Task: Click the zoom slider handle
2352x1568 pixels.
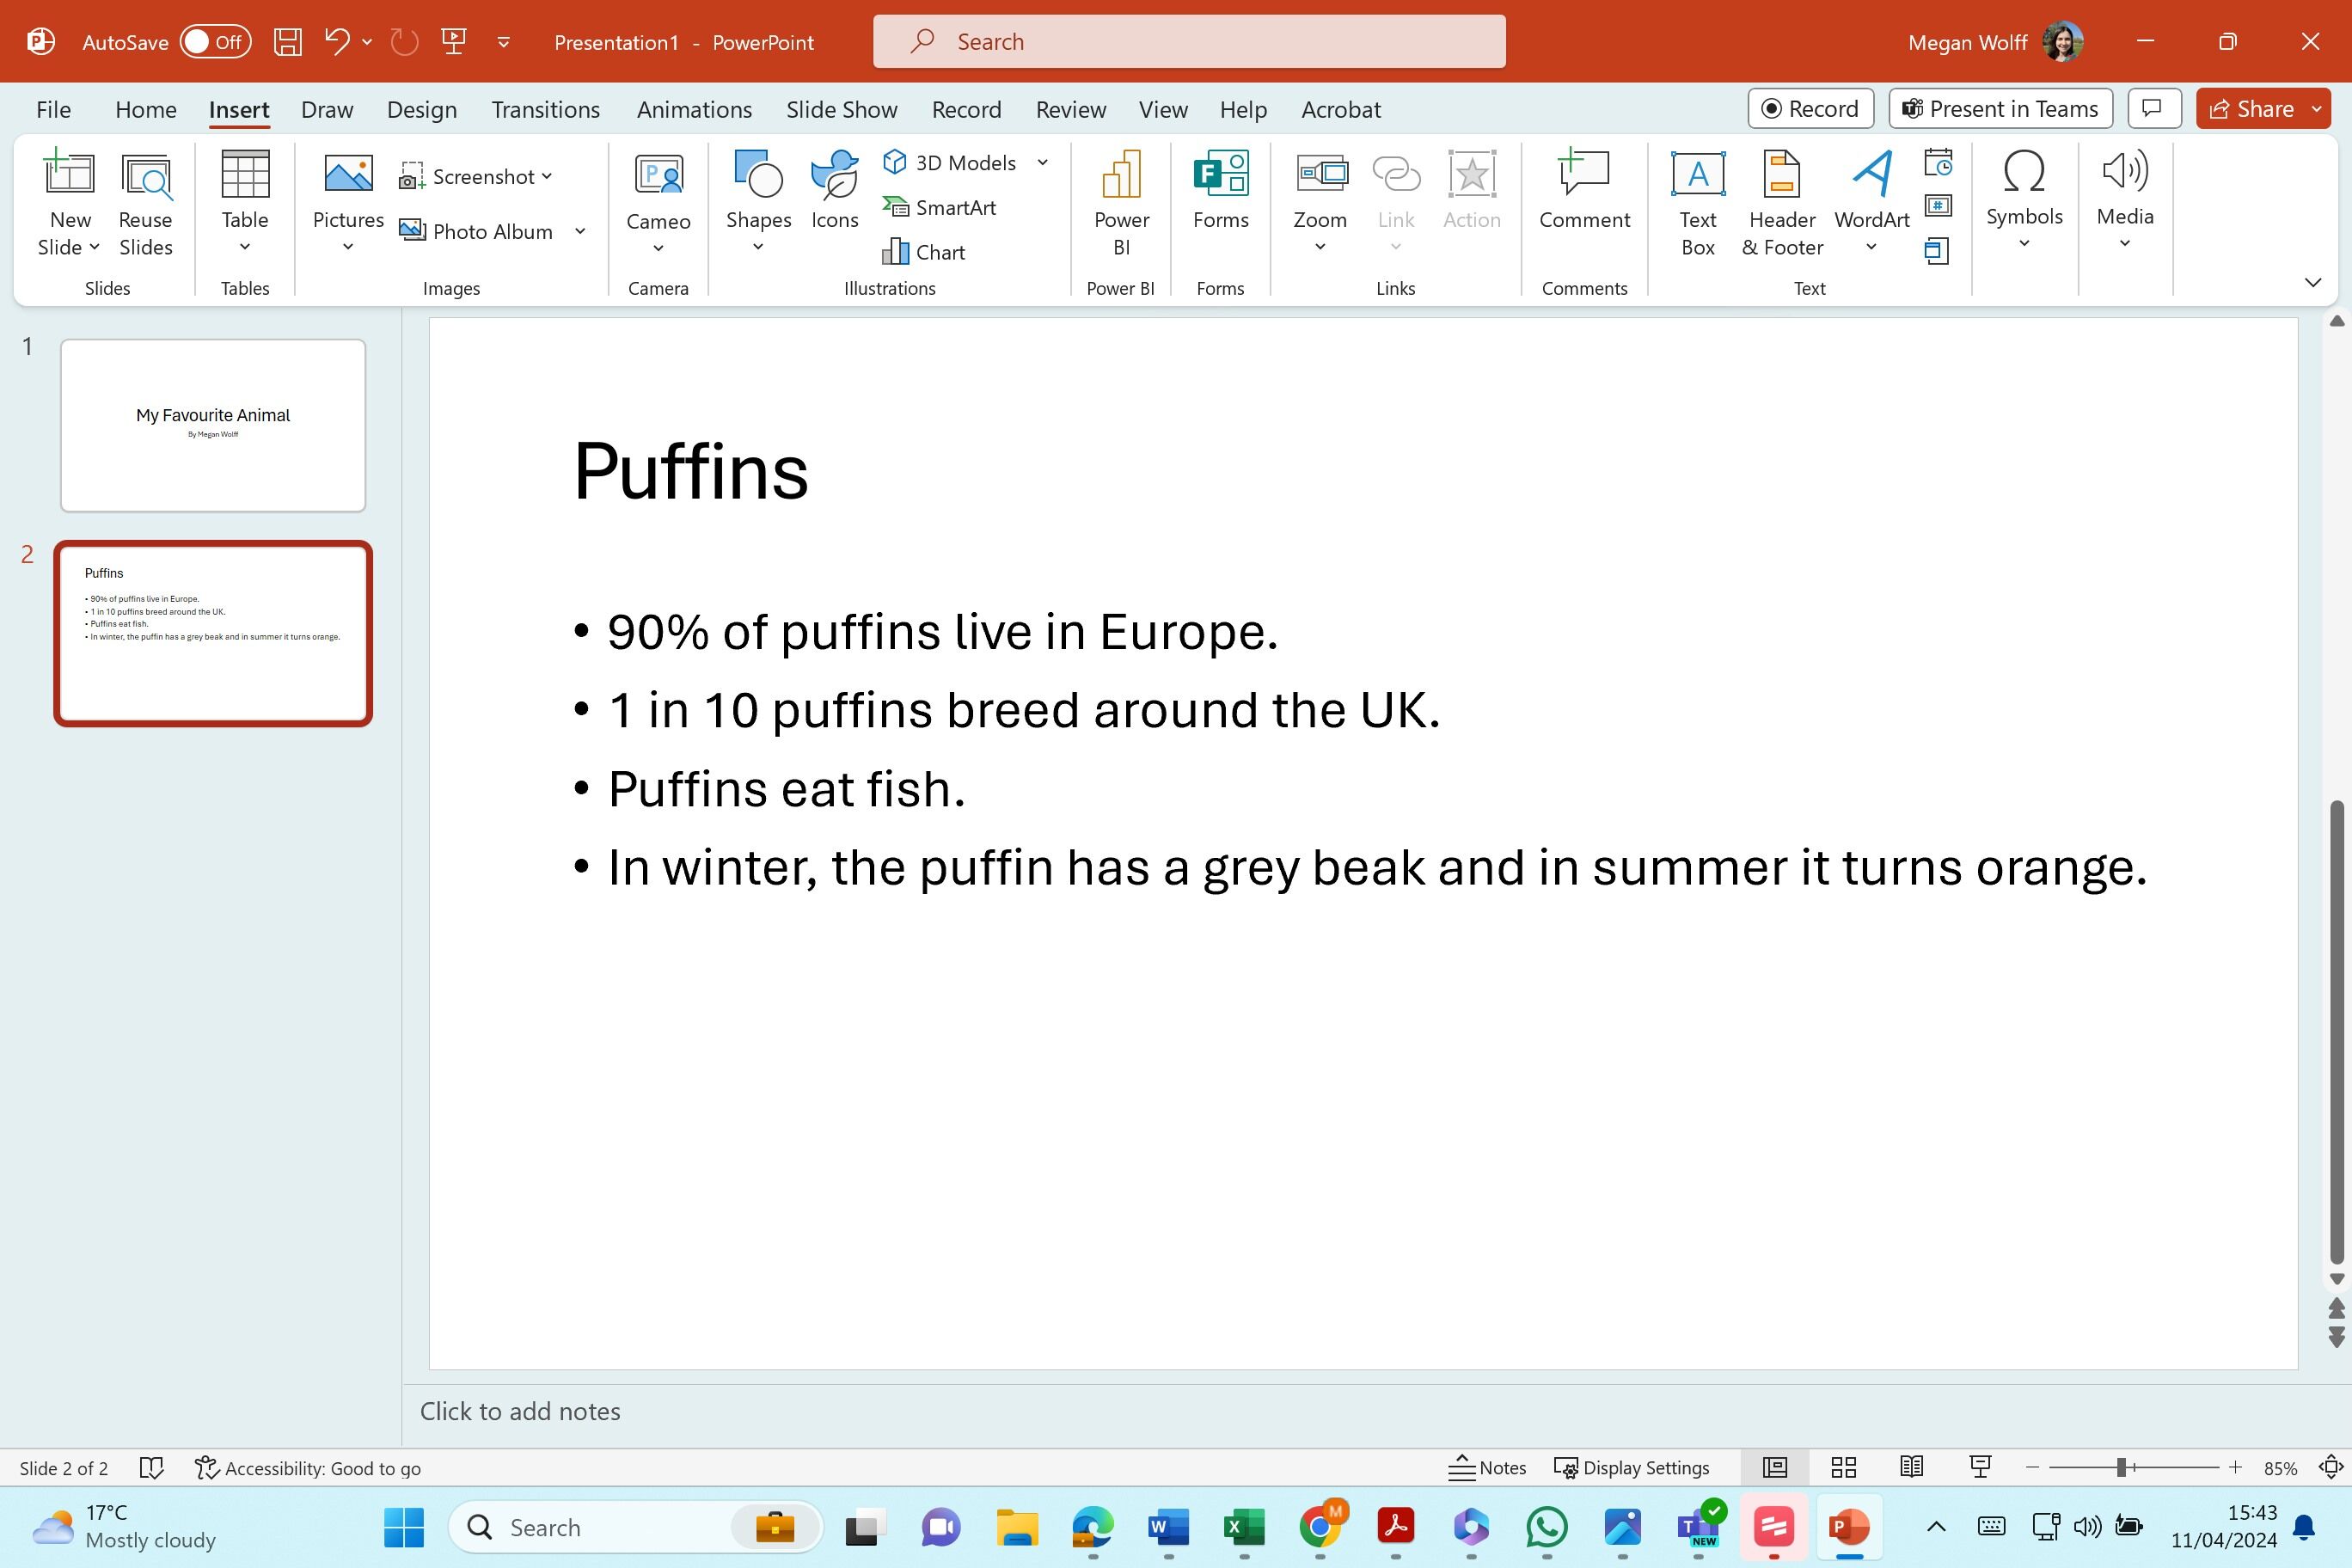Action: (2121, 1467)
